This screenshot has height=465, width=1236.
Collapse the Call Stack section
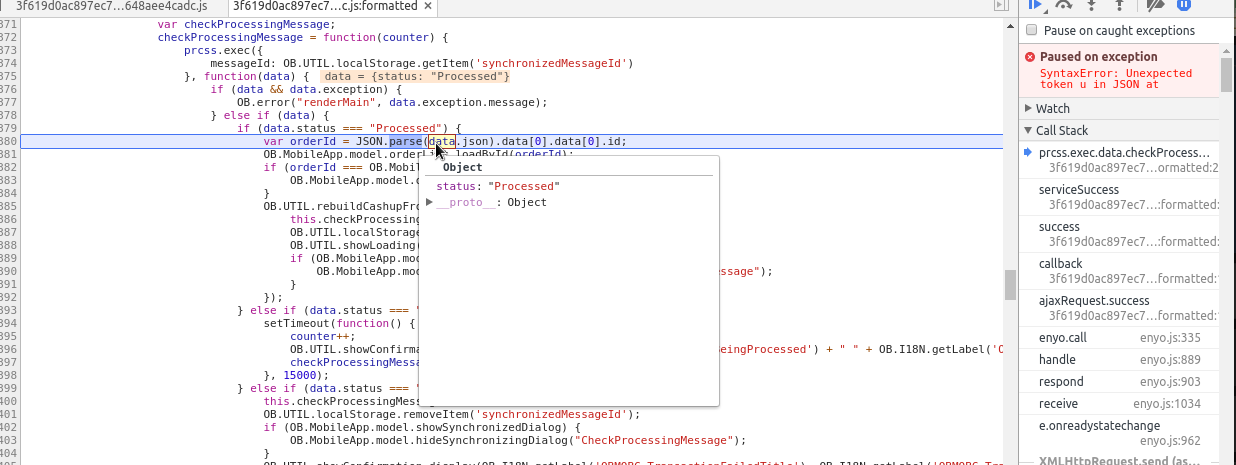click(1061, 130)
